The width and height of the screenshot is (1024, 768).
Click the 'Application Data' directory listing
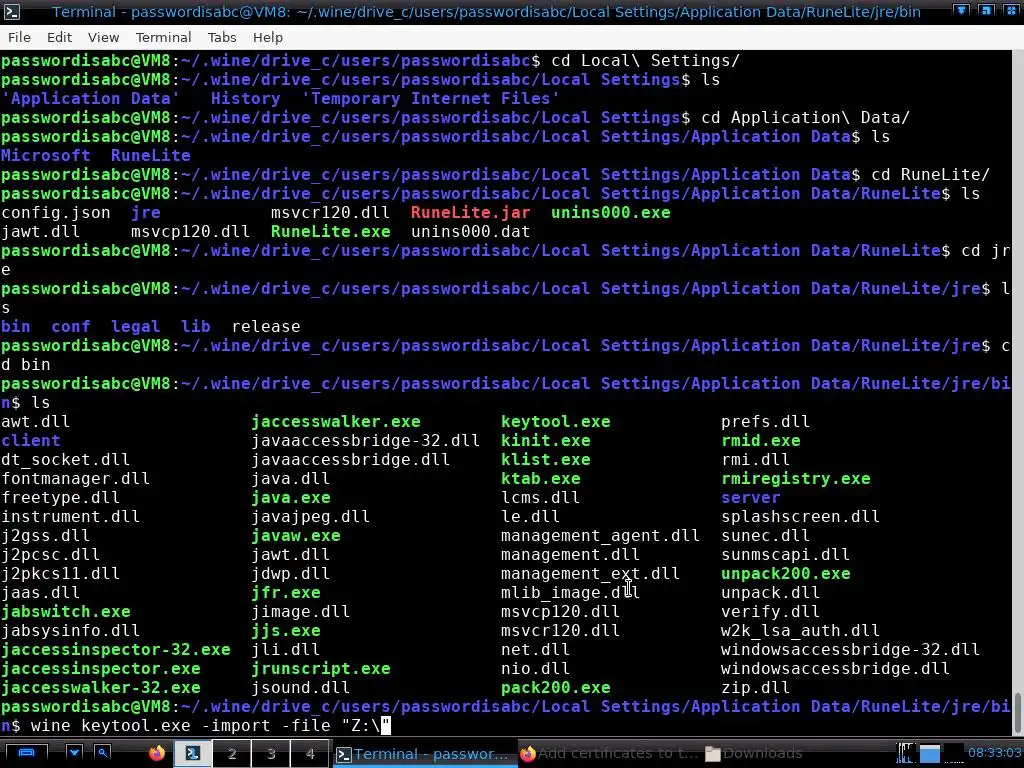(91, 99)
